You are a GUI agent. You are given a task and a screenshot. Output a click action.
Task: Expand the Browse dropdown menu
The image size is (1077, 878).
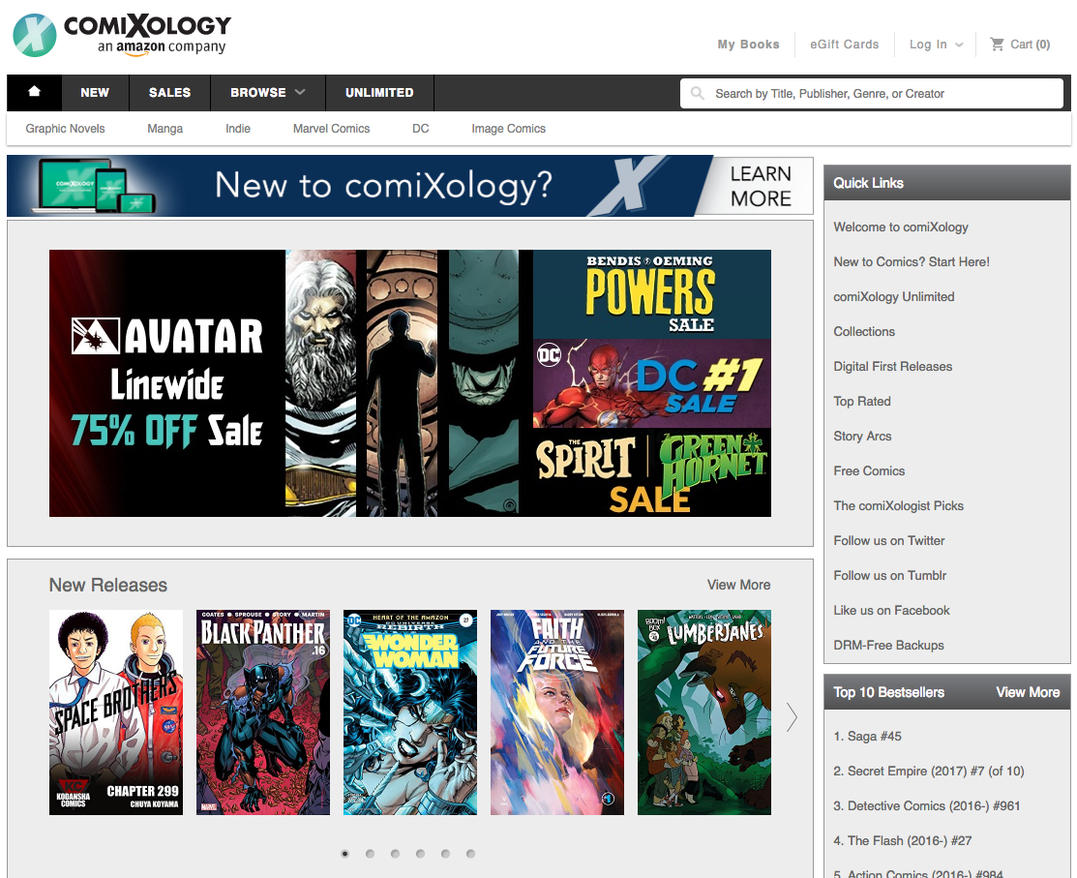pyautogui.click(x=267, y=92)
